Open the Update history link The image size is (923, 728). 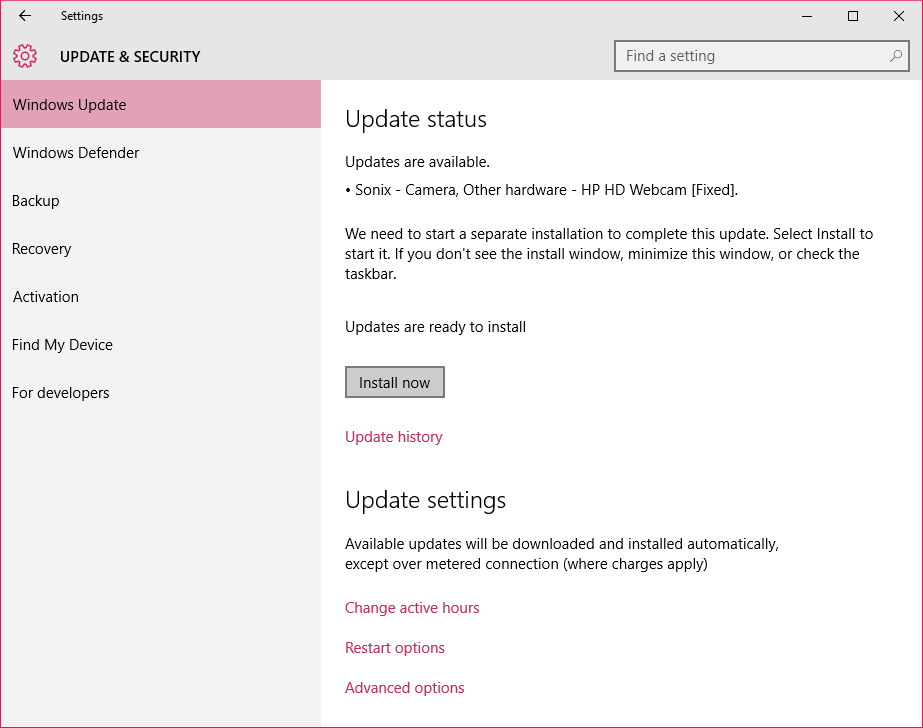point(393,437)
